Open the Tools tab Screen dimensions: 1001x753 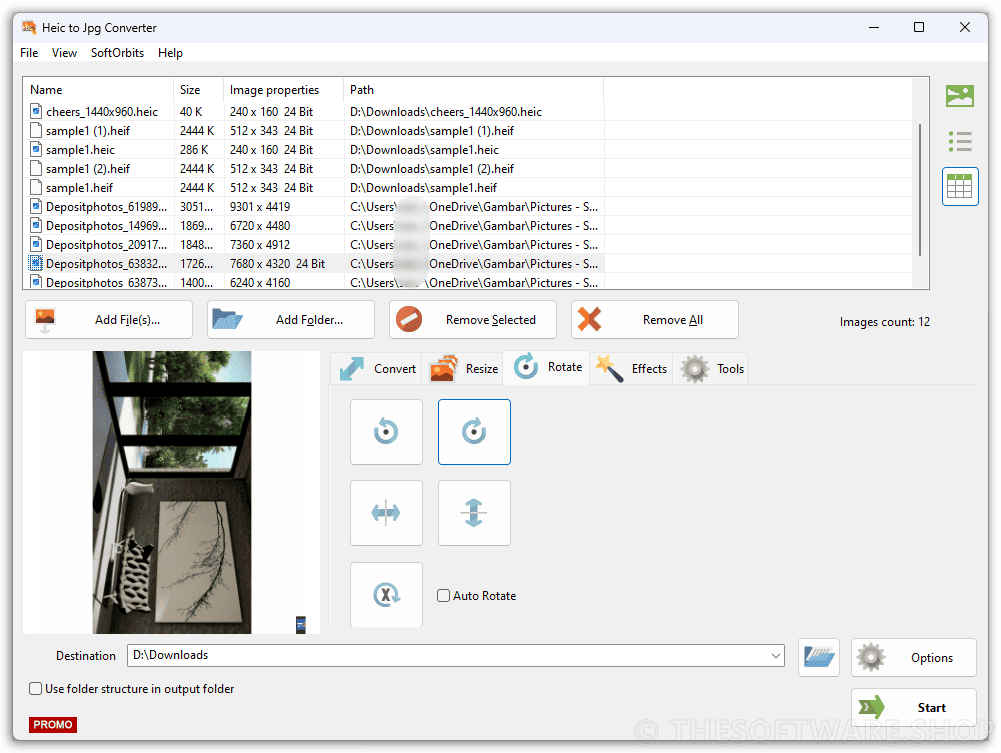click(x=711, y=369)
